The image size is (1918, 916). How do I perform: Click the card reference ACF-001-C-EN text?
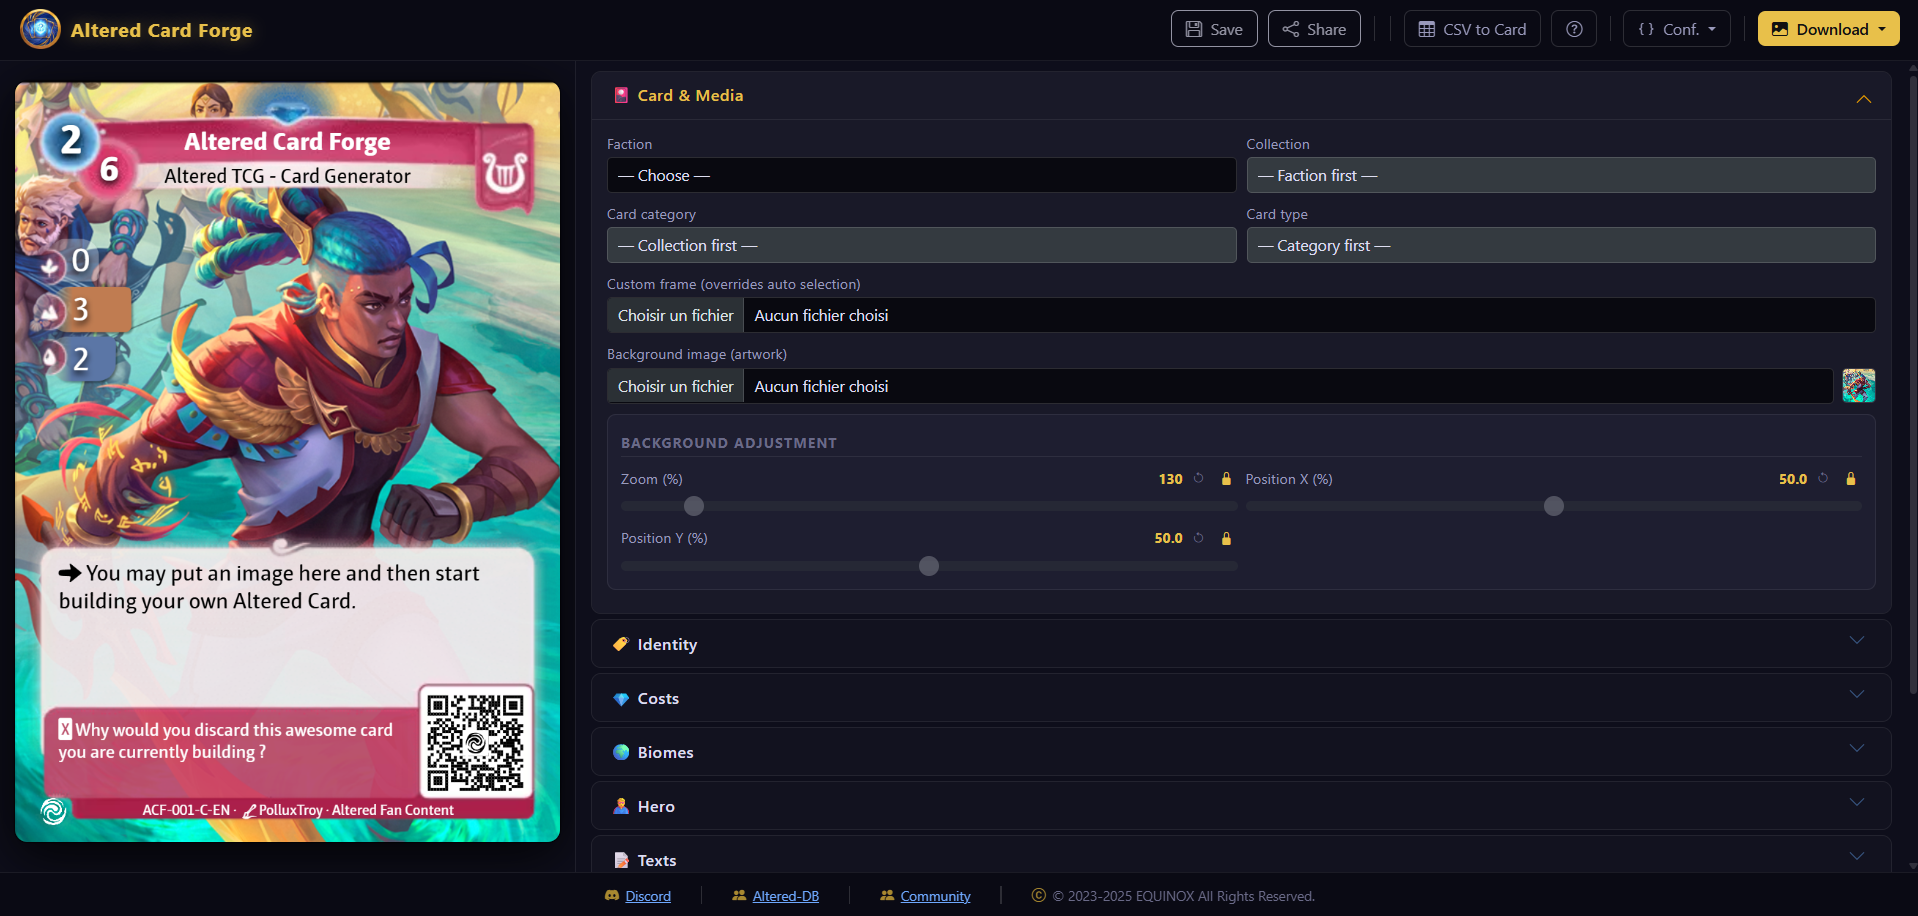tap(186, 810)
